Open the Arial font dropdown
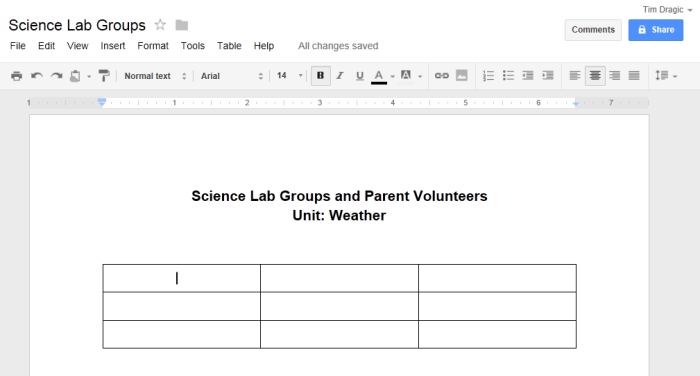This screenshot has height=376, width=700. tap(232, 76)
